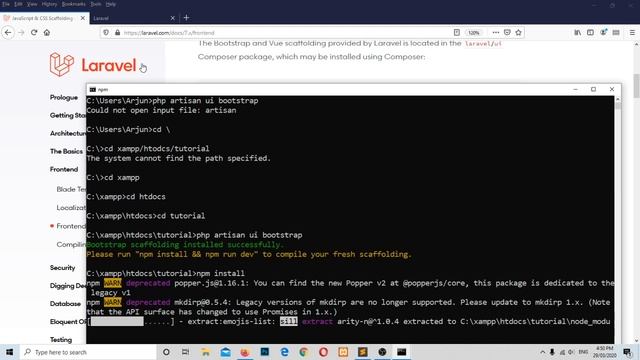Image resolution: width=640 pixels, height=360 pixels.
Task: Open Cortana from the taskbar
Action: tap(166, 352)
